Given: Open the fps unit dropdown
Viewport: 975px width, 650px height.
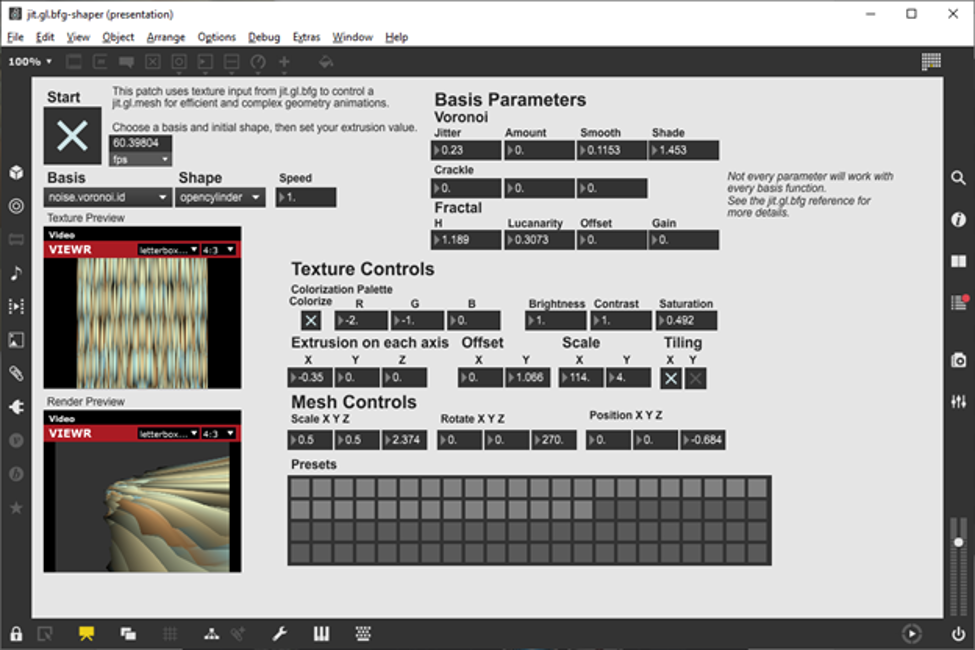Looking at the screenshot, I should click(141, 159).
